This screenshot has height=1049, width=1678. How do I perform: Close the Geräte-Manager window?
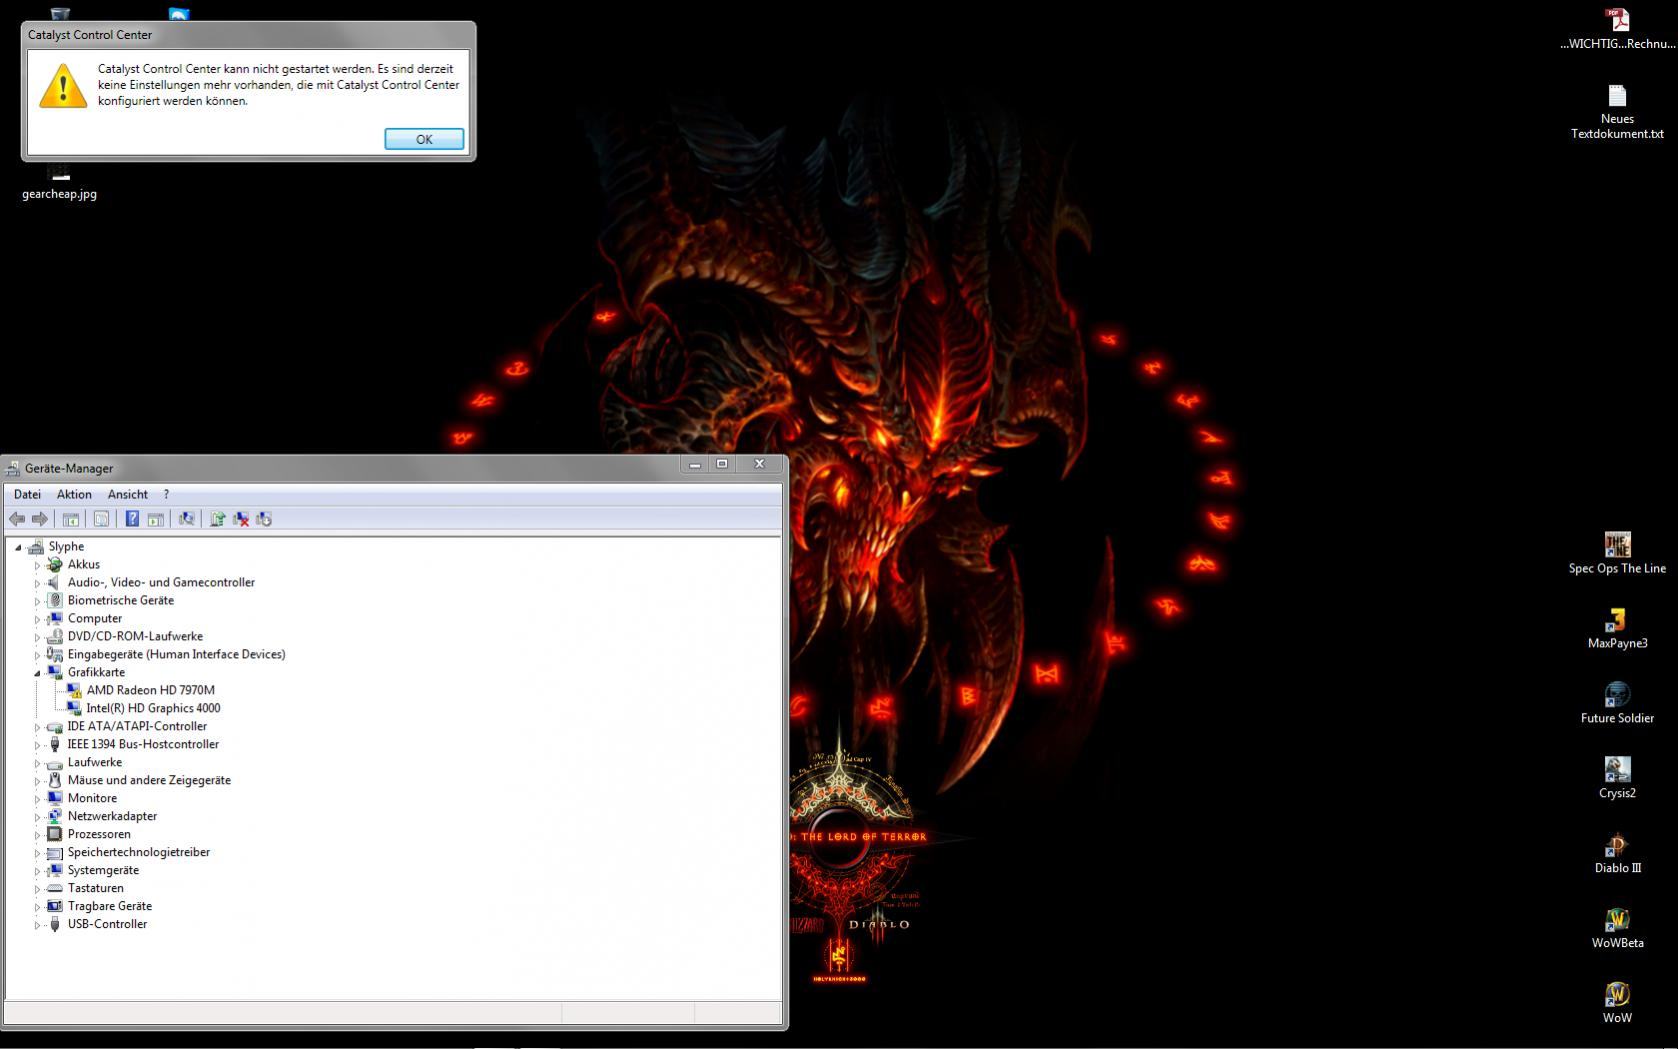pyautogui.click(x=759, y=464)
